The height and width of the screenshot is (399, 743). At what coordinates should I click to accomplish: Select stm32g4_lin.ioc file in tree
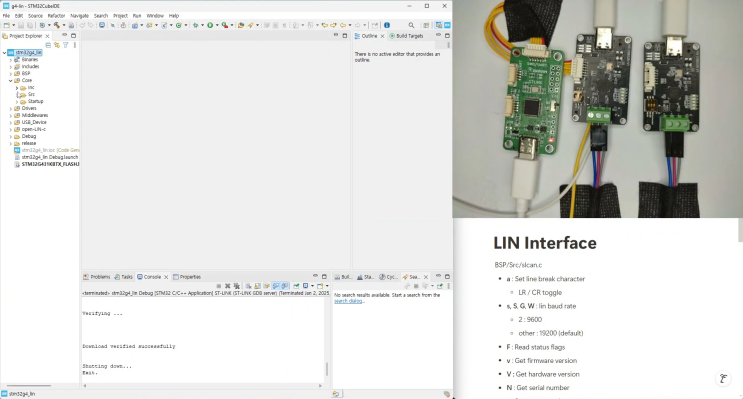(x=46, y=150)
